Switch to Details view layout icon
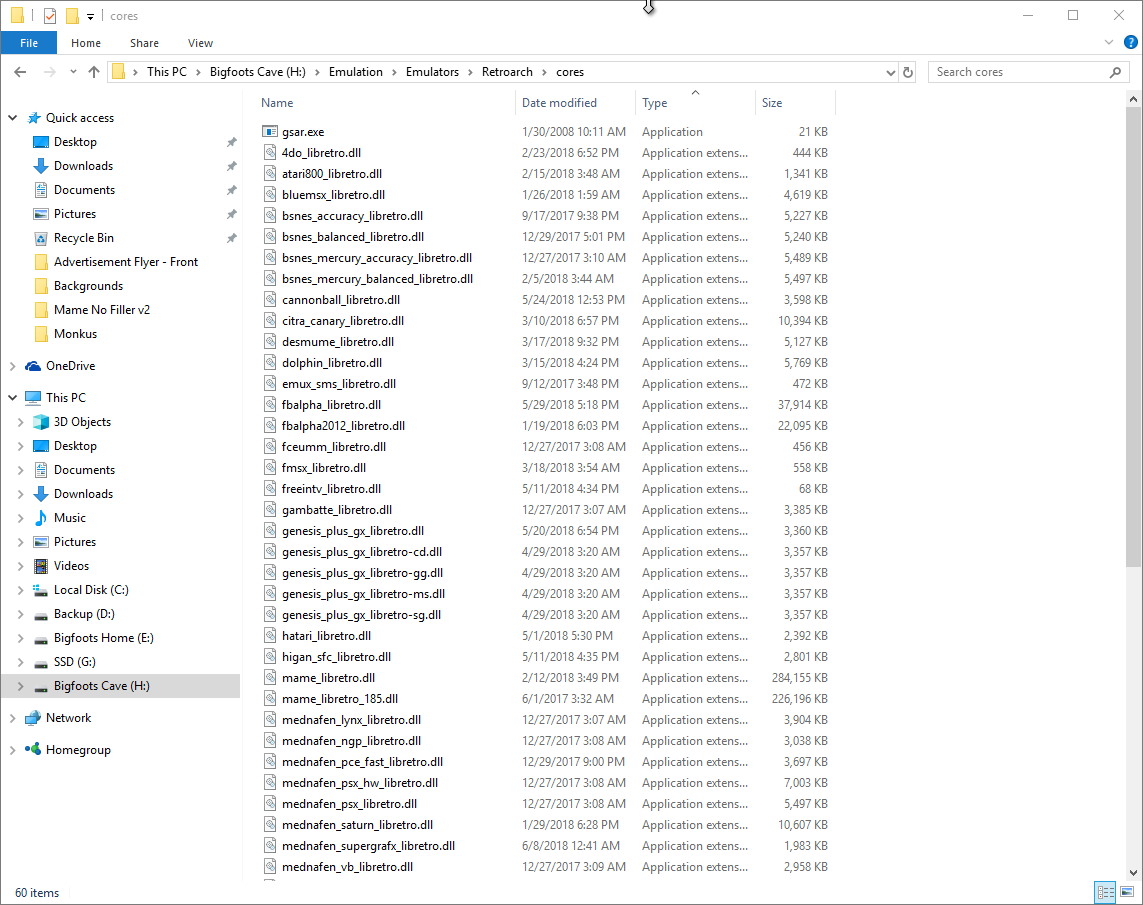 tap(1105, 892)
